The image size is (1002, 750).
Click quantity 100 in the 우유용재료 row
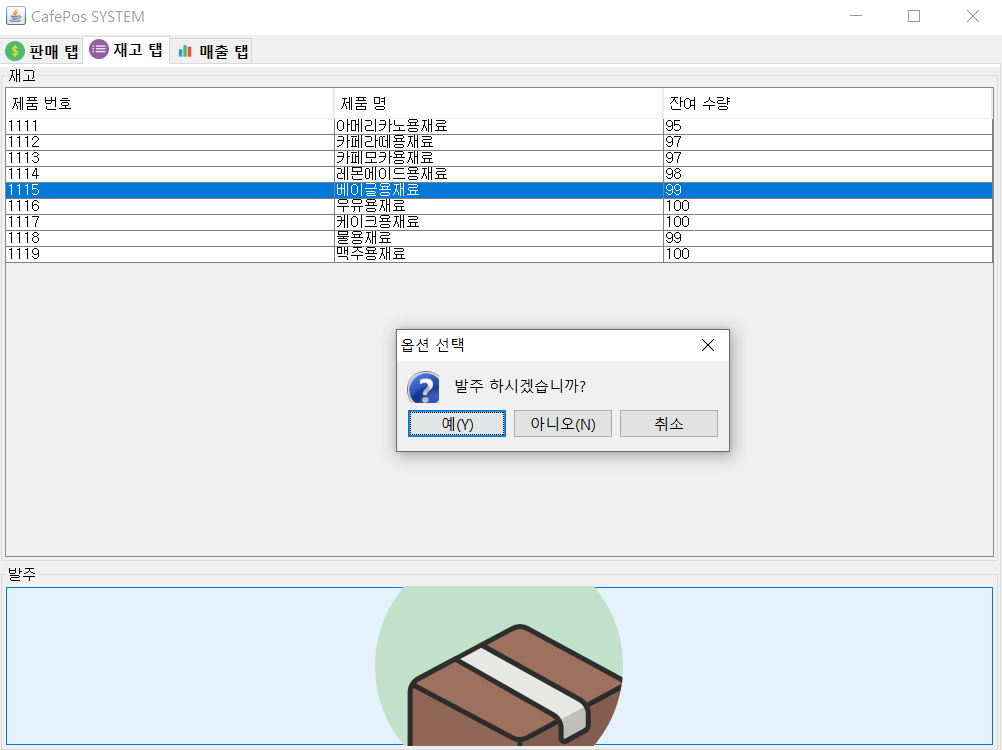point(828,206)
